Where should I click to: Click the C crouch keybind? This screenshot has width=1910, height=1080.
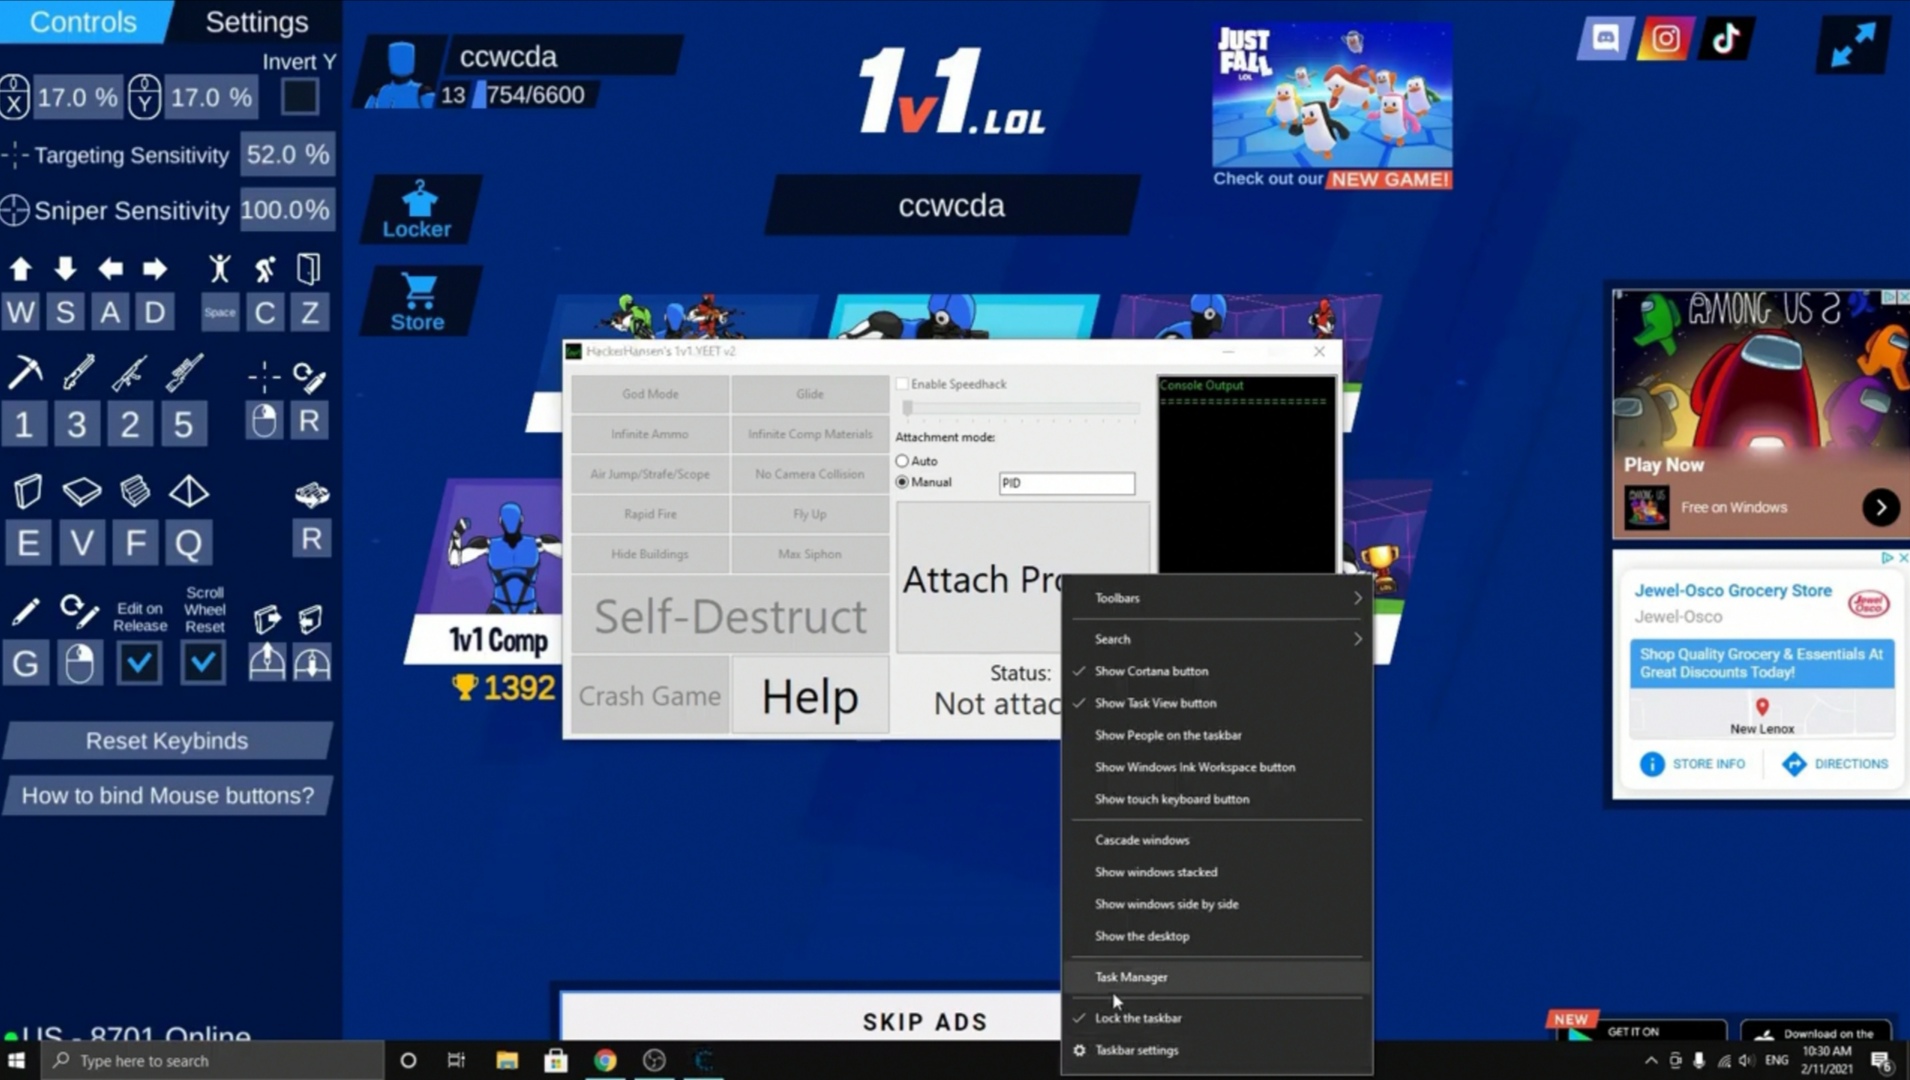(265, 312)
